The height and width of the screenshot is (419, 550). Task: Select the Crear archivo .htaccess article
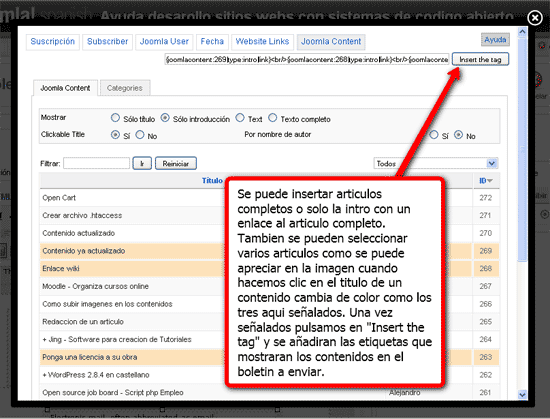pyautogui.click(x=82, y=215)
